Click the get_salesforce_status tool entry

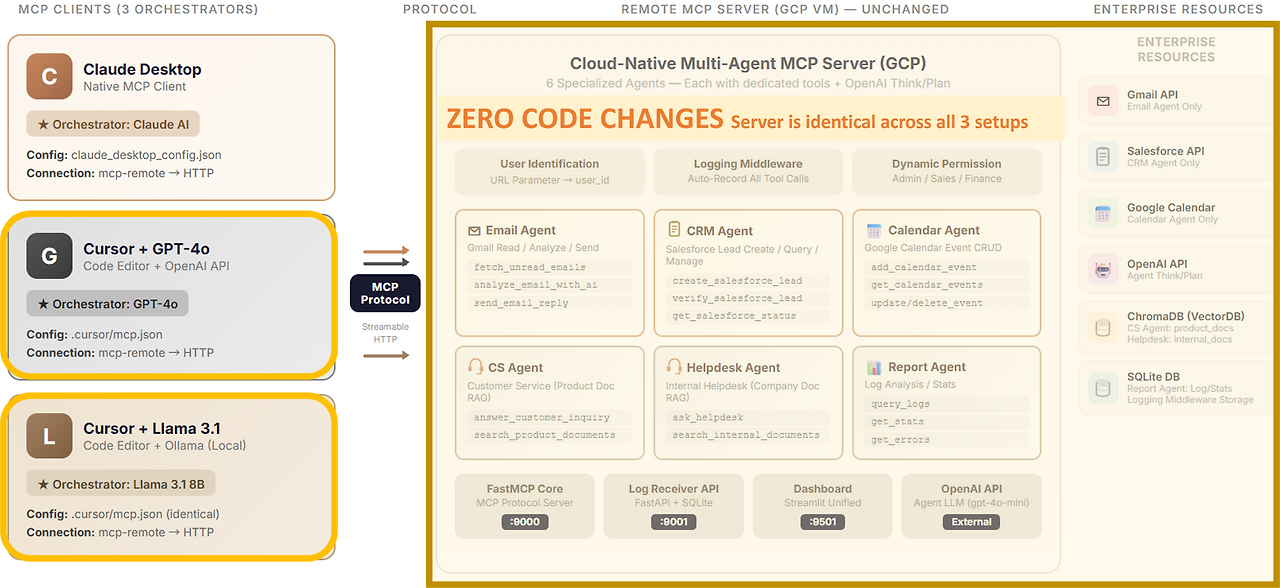click(749, 316)
